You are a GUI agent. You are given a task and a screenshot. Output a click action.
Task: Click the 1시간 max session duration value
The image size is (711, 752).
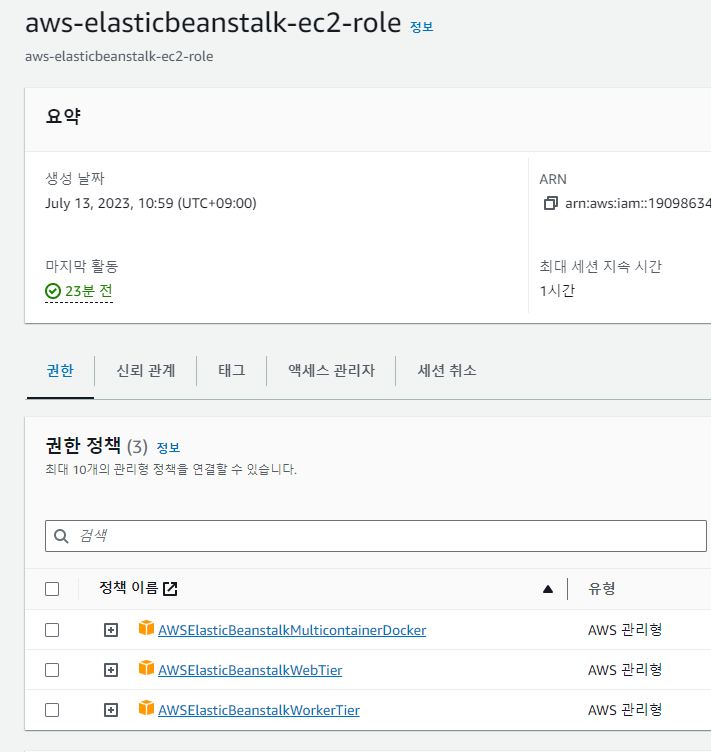pyautogui.click(x=557, y=291)
